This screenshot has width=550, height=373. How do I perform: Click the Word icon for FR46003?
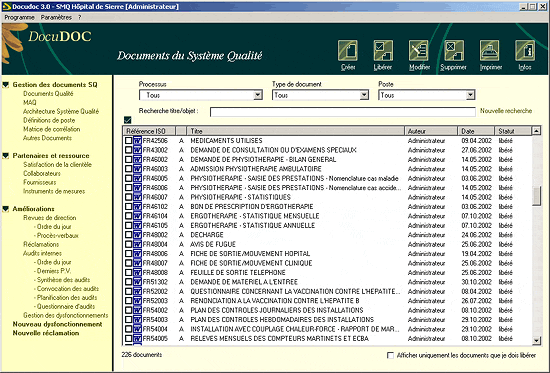click(137, 169)
